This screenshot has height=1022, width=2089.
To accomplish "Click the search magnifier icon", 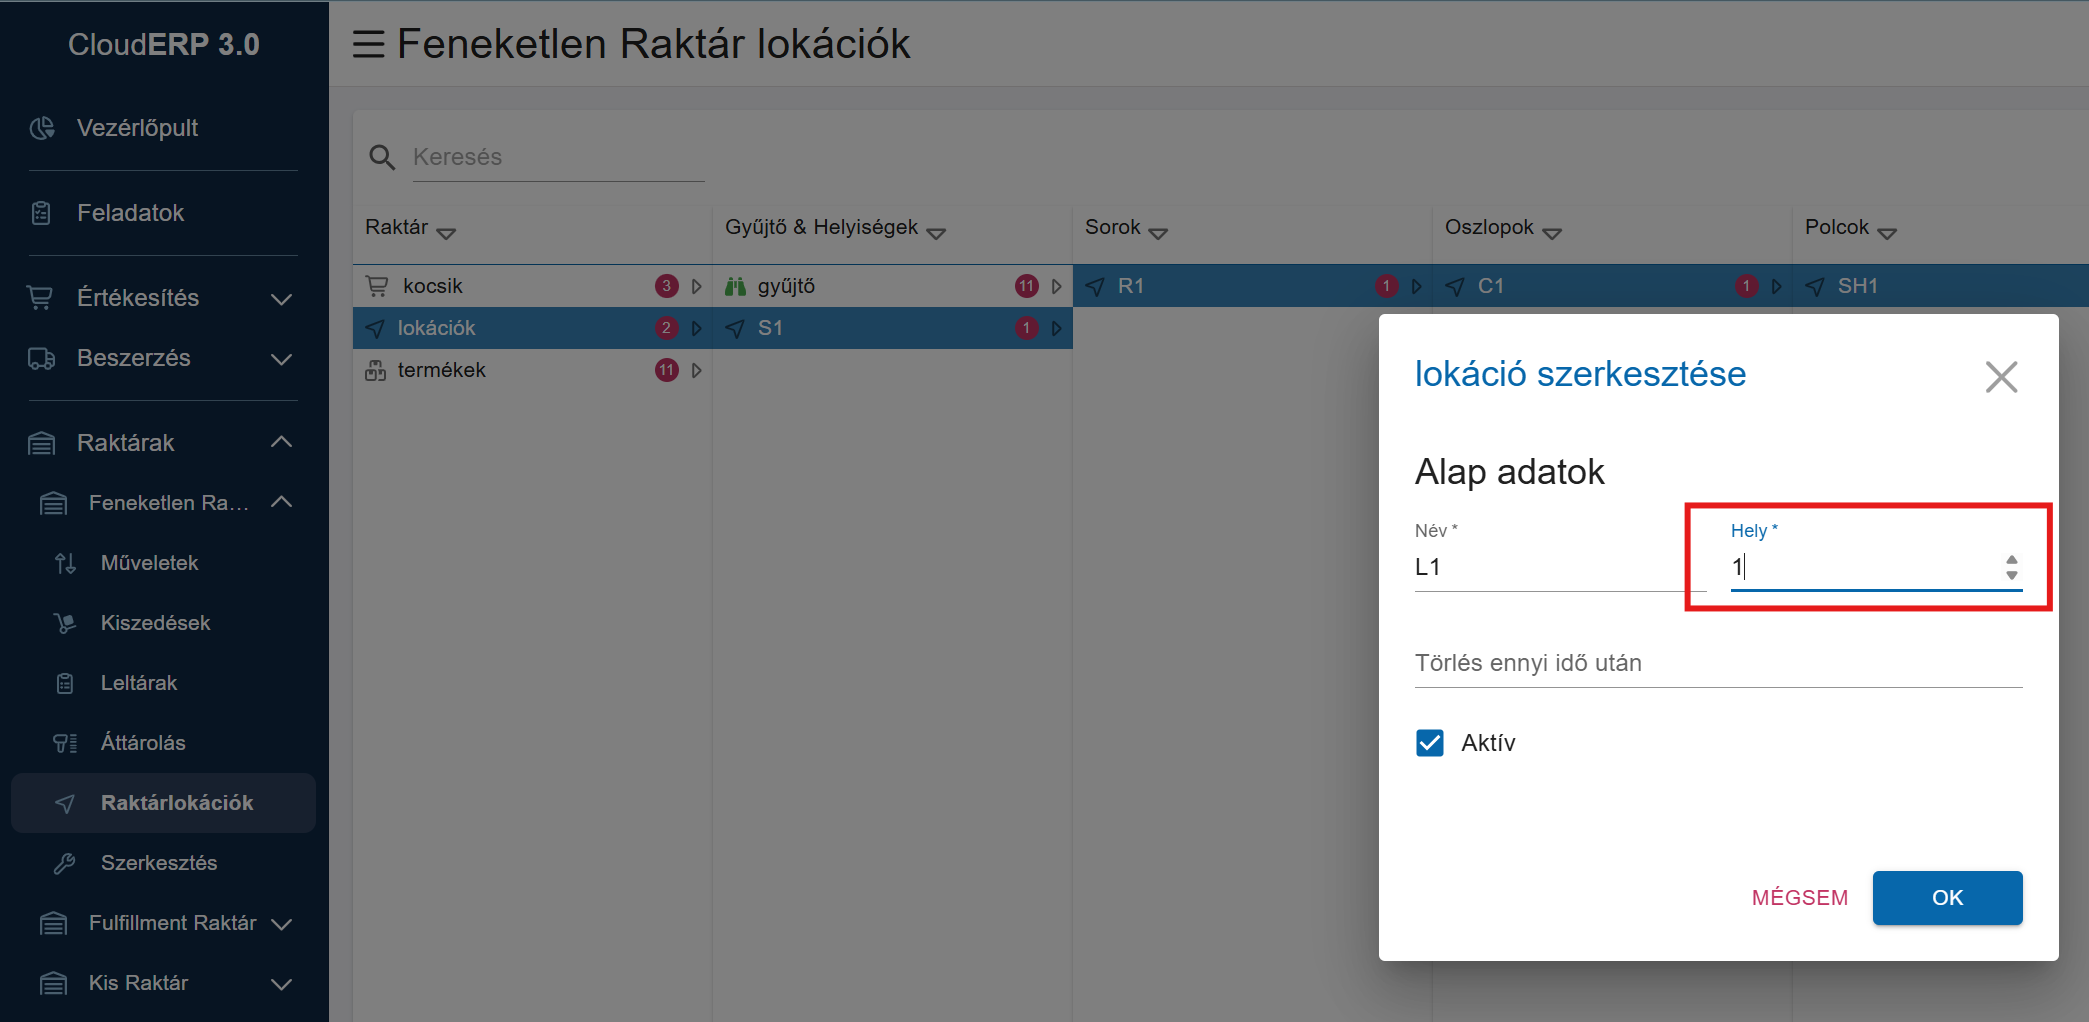I will pos(381,157).
